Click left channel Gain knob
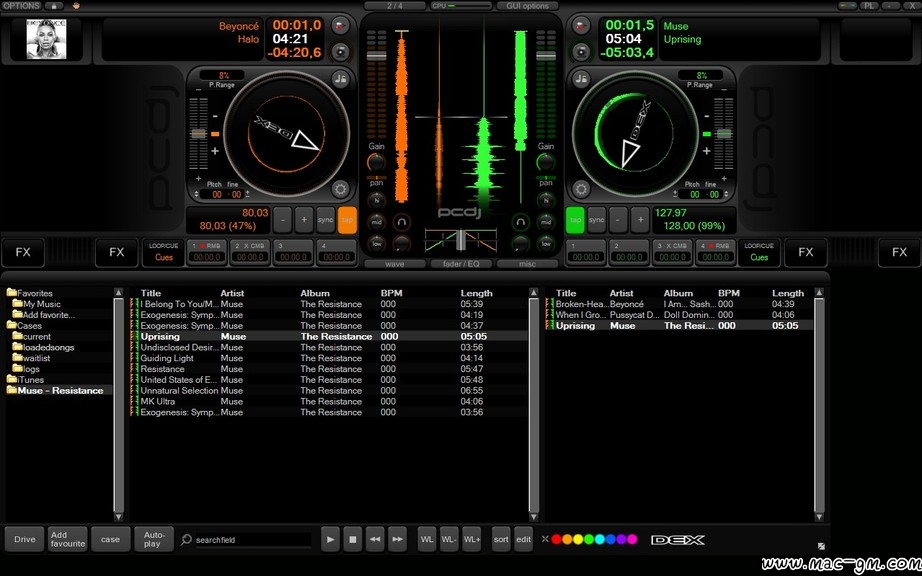Image resolution: width=922 pixels, height=576 pixels. click(376, 162)
